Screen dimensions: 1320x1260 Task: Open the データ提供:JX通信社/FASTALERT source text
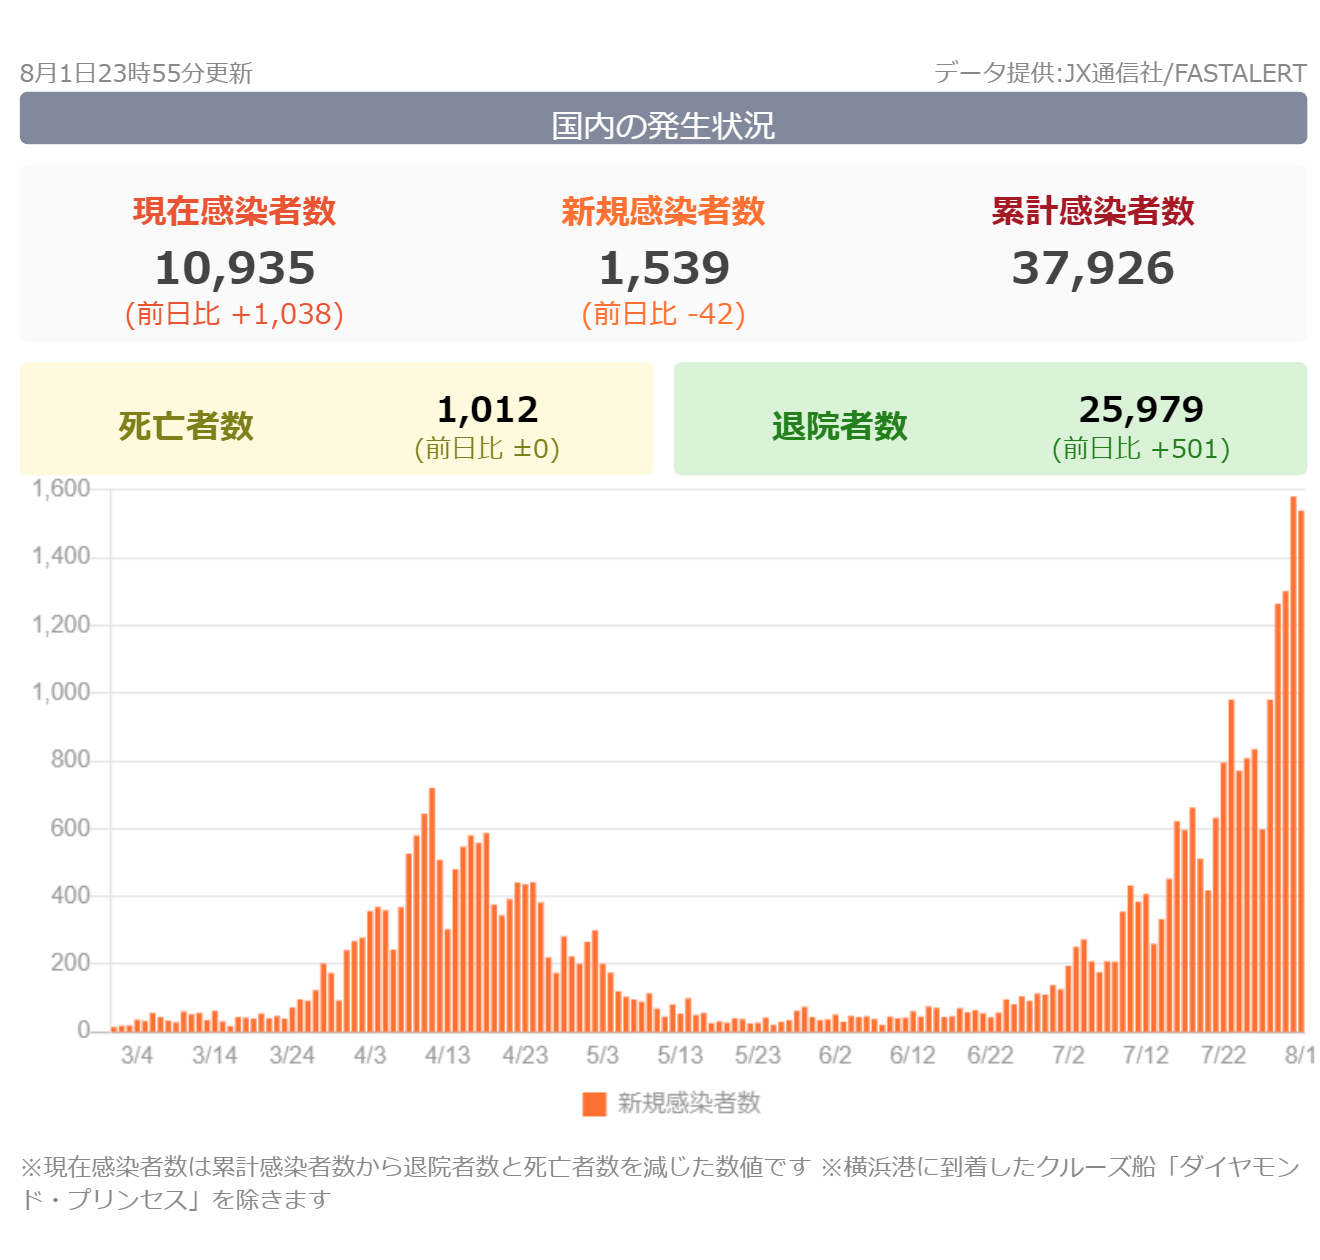coord(1120,73)
